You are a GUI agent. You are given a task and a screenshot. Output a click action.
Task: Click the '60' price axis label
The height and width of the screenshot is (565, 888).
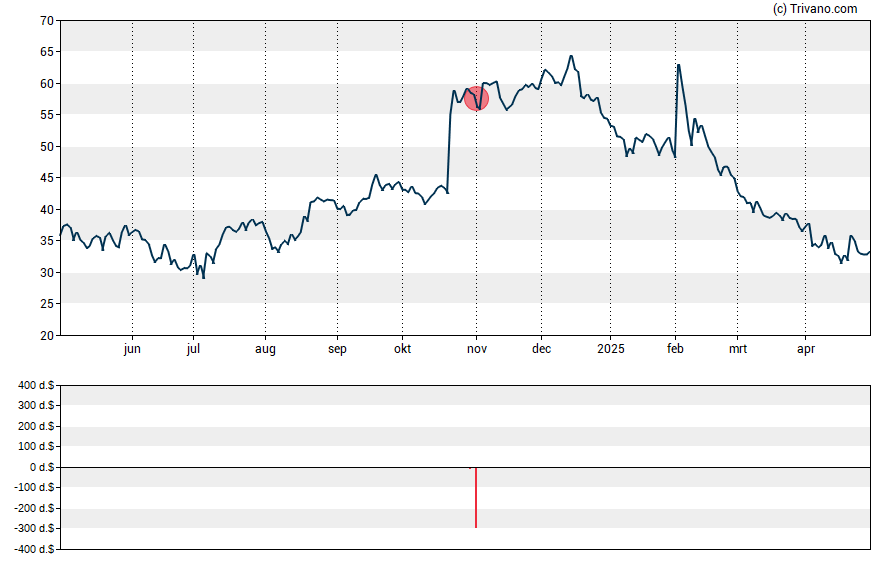[x=47, y=84]
